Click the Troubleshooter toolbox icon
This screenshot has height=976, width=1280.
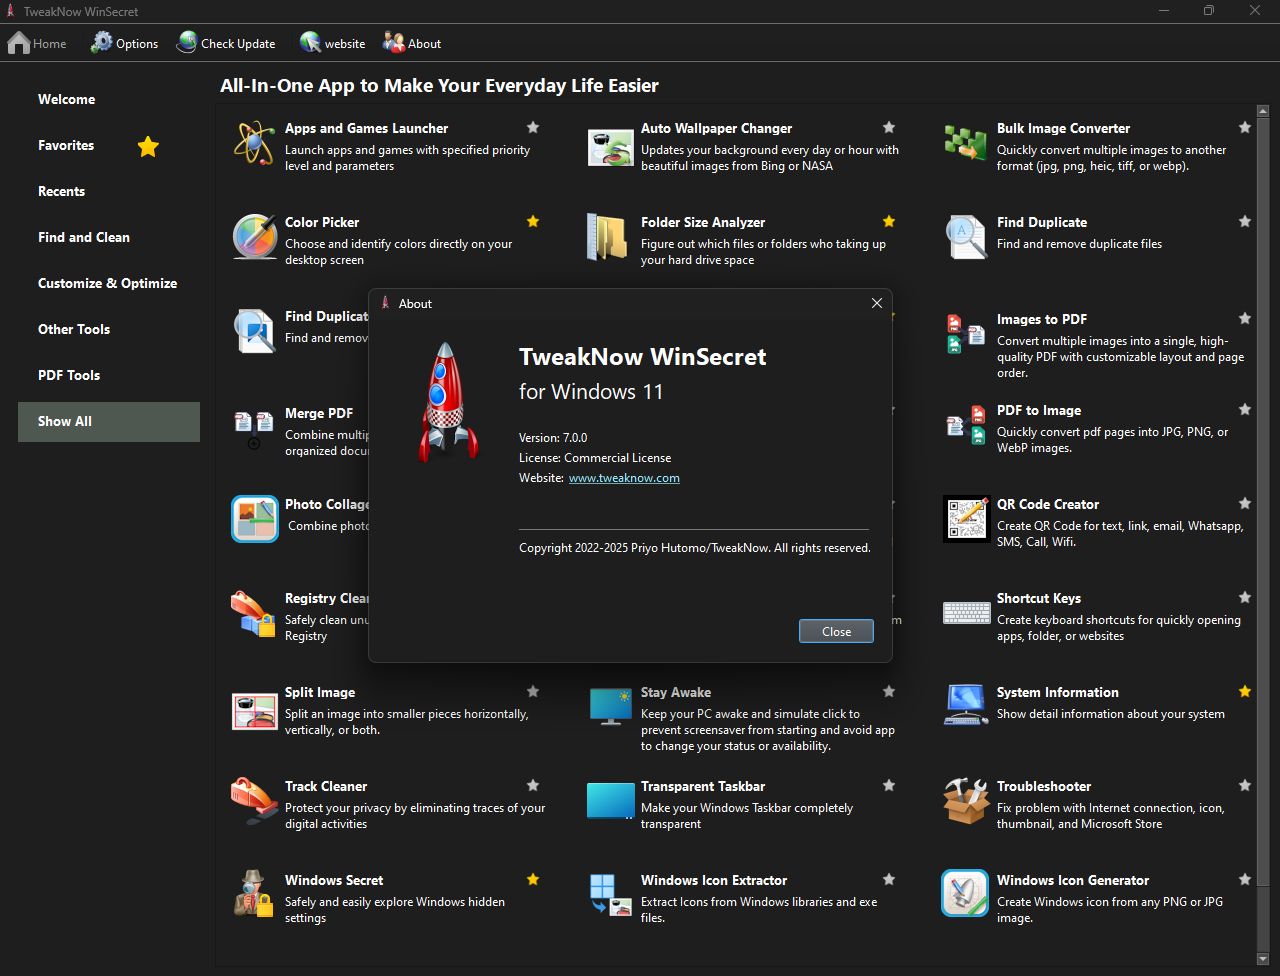(966, 801)
